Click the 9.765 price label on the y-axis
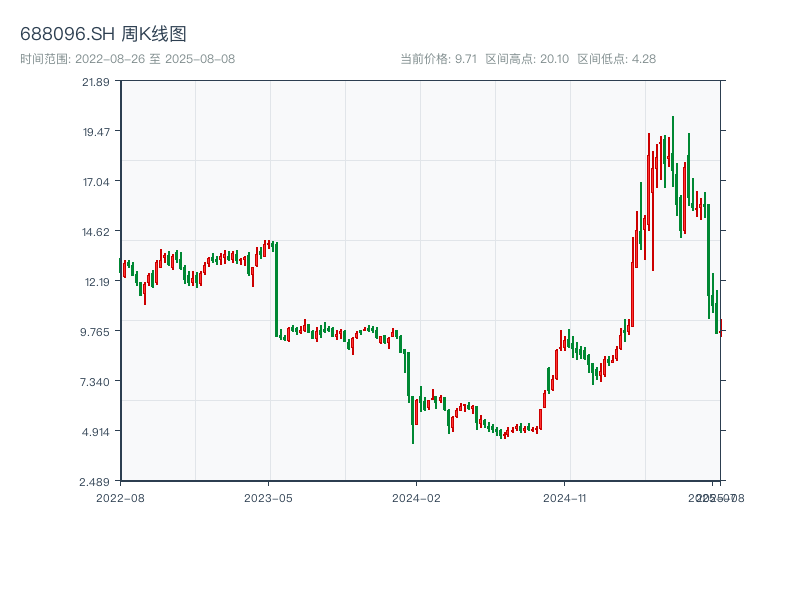 (x=96, y=332)
